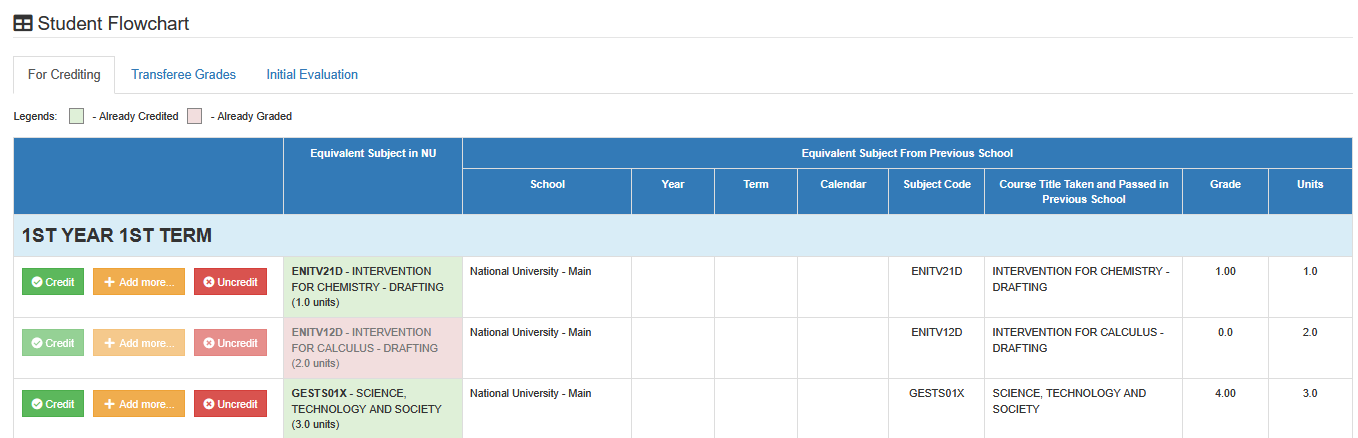
Task: Select the ENITV21D equivalent subject cell
Action: tap(373, 287)
